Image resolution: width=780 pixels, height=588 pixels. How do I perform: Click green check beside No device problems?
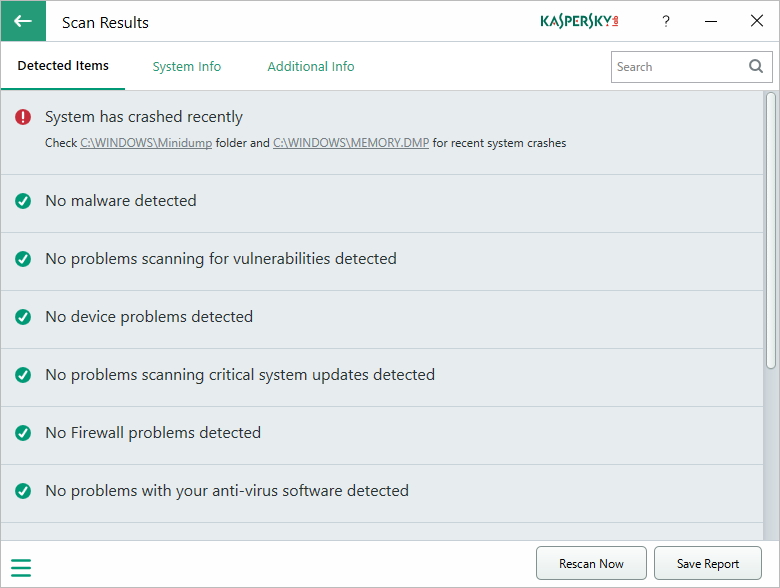[x=23, y=317]
